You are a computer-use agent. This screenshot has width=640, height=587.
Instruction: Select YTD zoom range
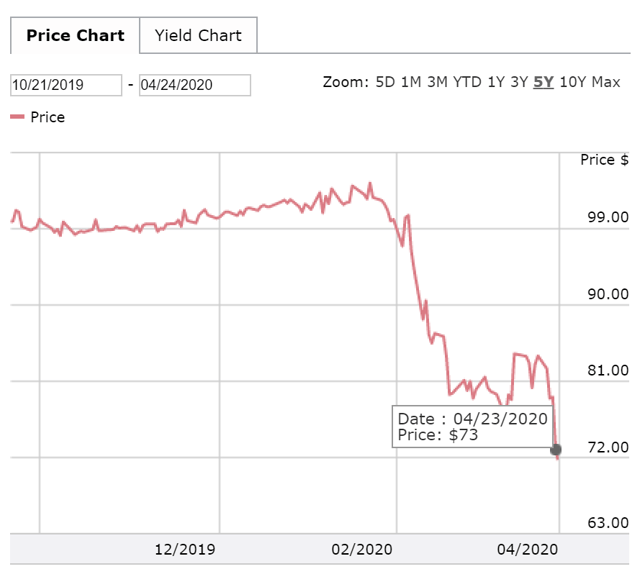pyautogui.click(x=467, y=82)
